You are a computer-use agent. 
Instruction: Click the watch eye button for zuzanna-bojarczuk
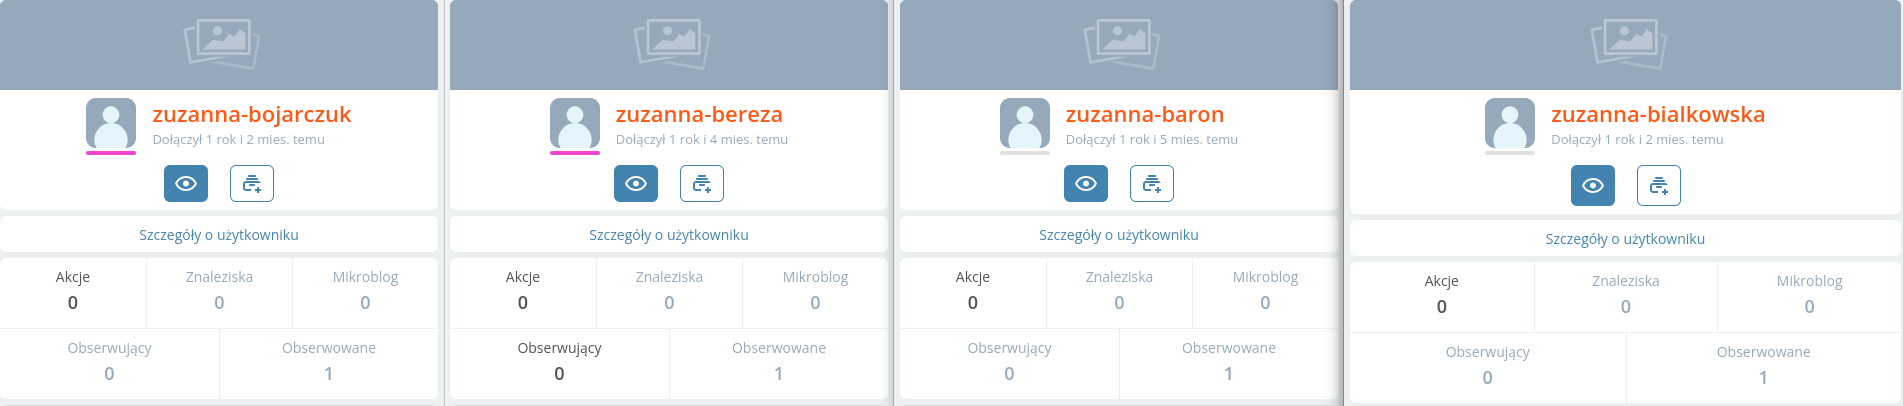point(186,184)
